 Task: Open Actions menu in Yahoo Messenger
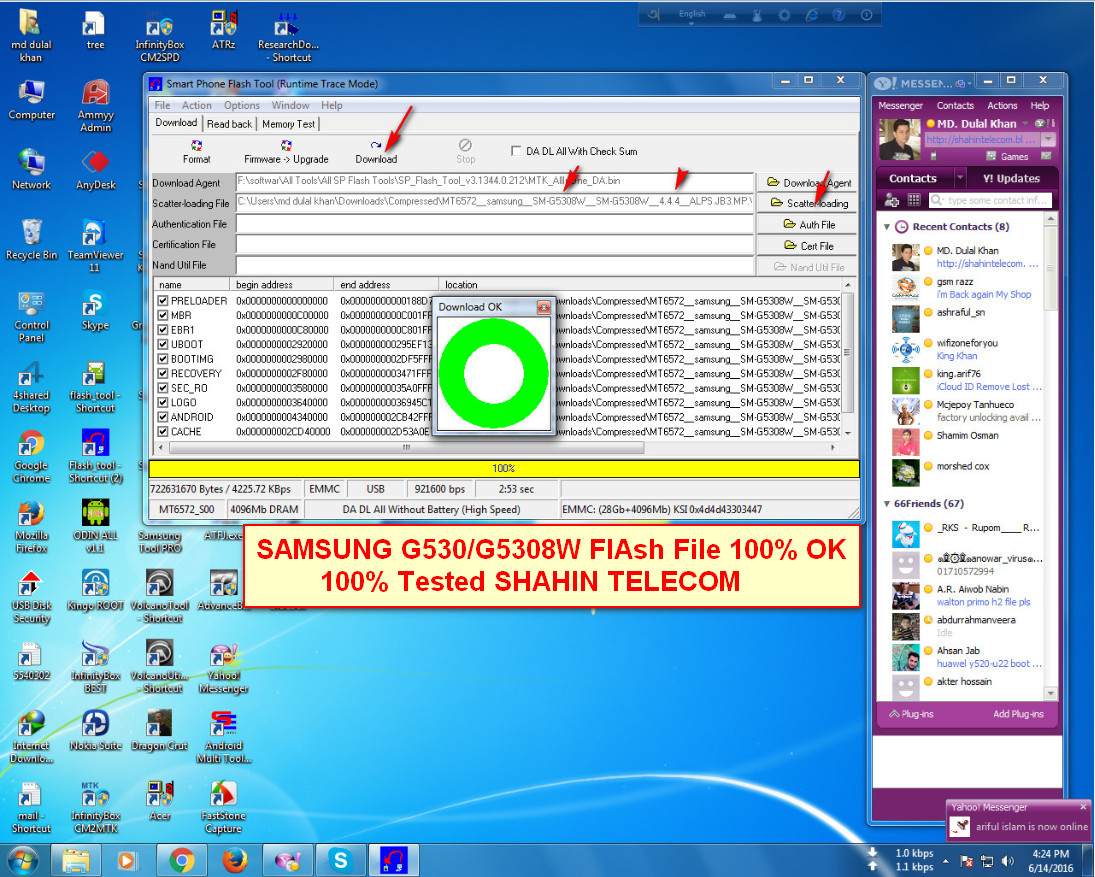tap(1001, 105)
